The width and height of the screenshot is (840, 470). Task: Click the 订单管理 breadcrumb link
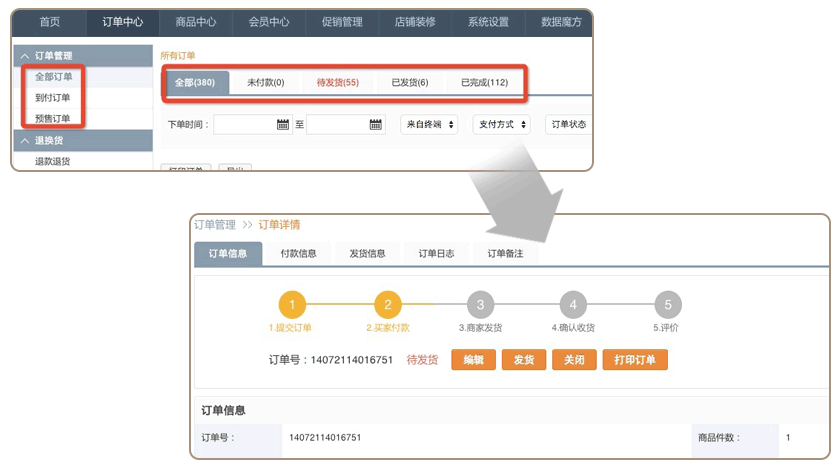(x=214, y=225)
